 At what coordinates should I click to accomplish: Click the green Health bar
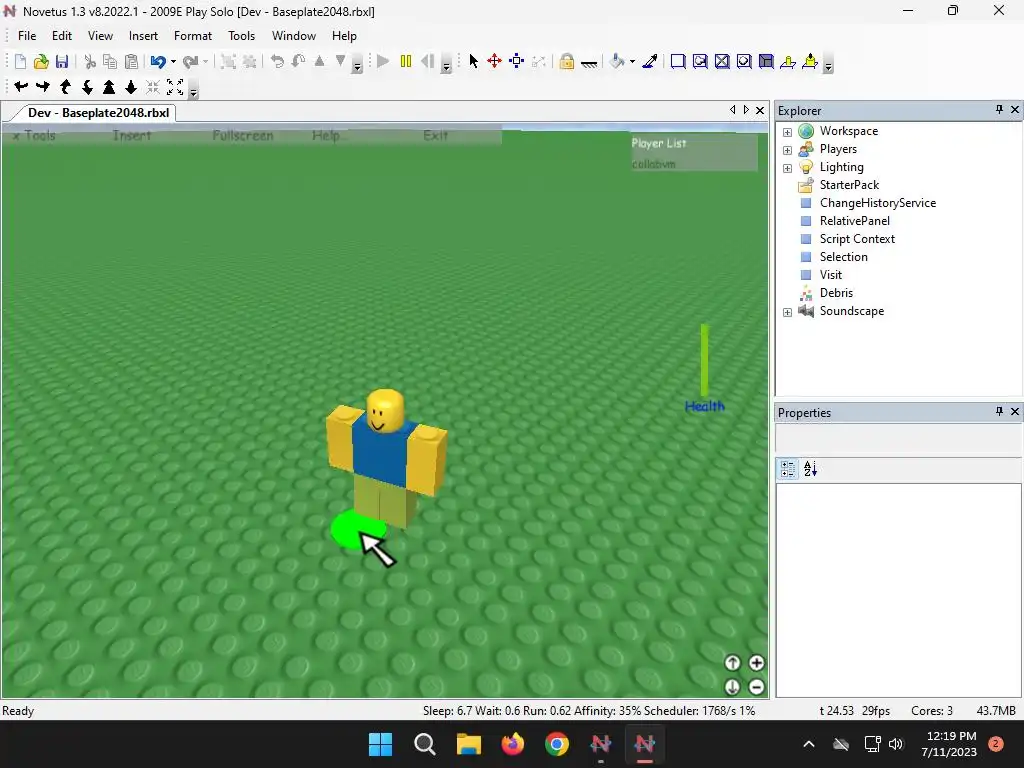pyautogui.click(x=705, y=360)
